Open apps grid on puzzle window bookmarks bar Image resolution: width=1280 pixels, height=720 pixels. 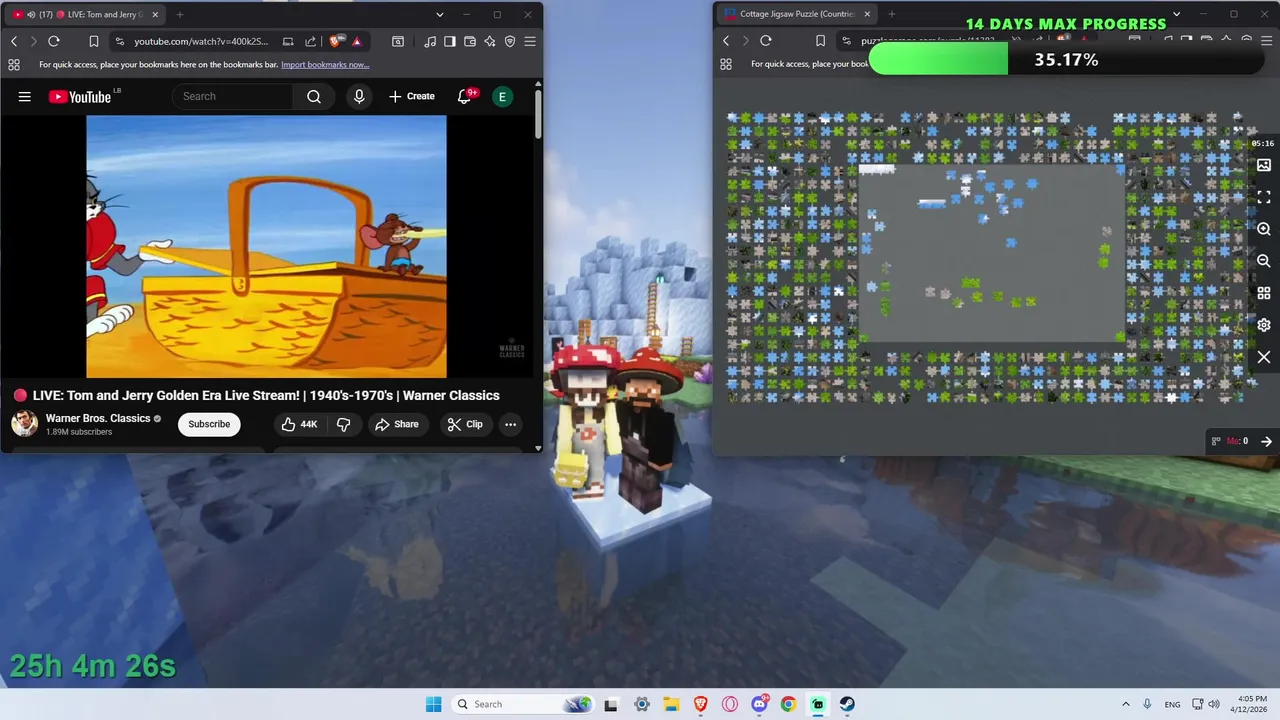click(726, 64)
